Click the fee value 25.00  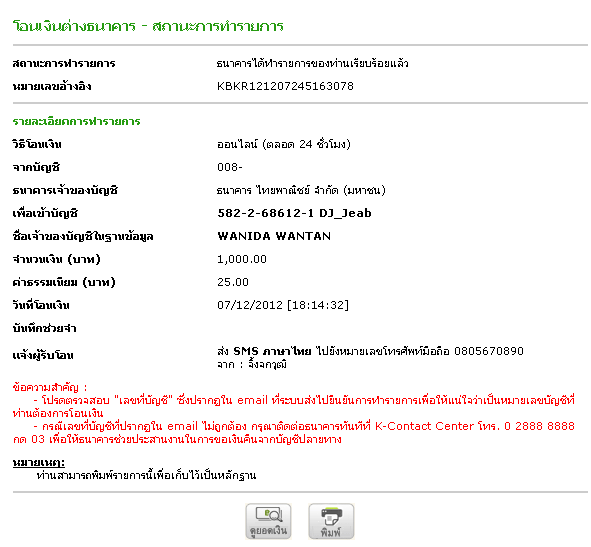click(x=233, y=282)
